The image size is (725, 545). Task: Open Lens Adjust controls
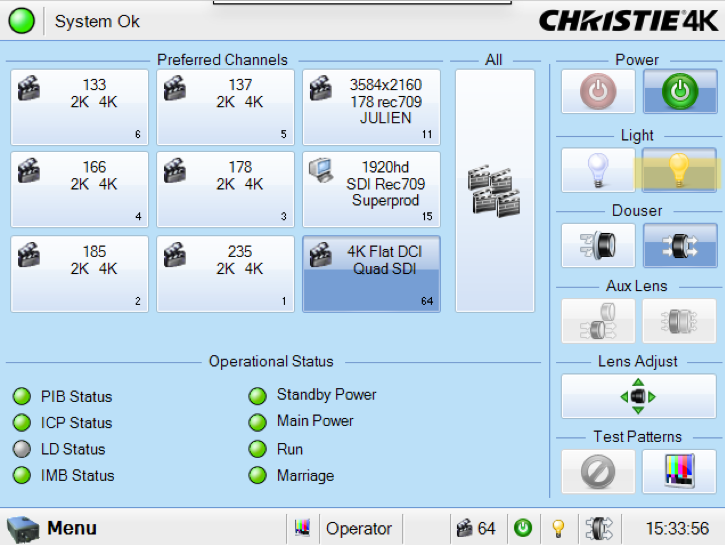click(638, 396)
